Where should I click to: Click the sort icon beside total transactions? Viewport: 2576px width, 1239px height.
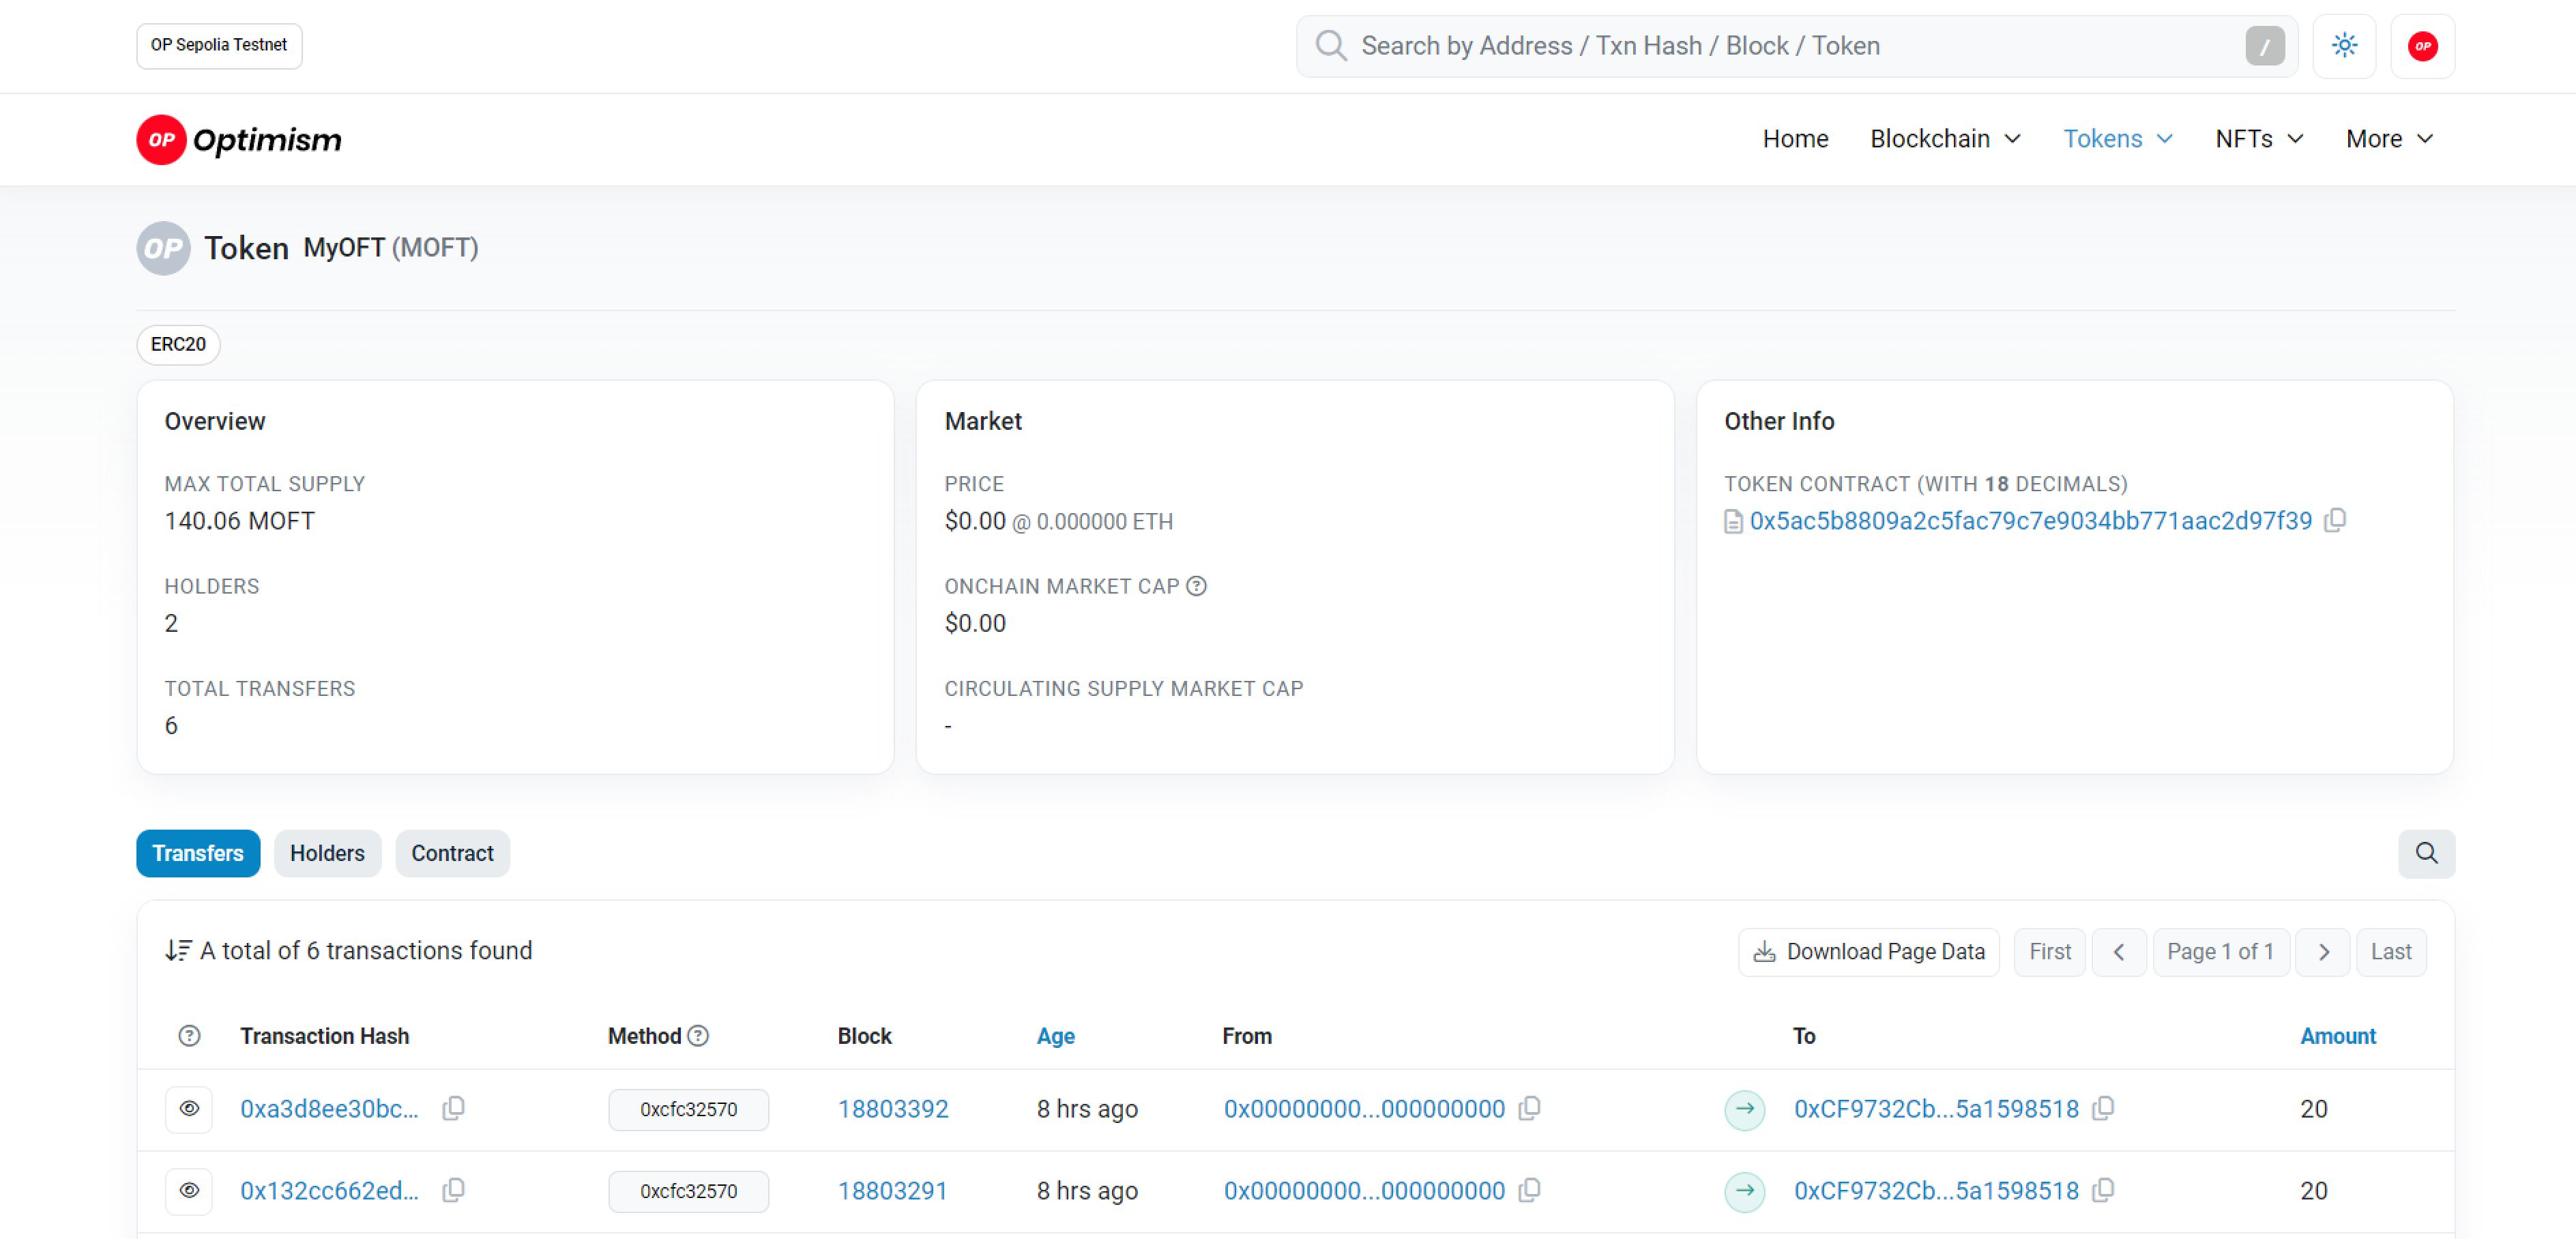click(x=178, y=950)
